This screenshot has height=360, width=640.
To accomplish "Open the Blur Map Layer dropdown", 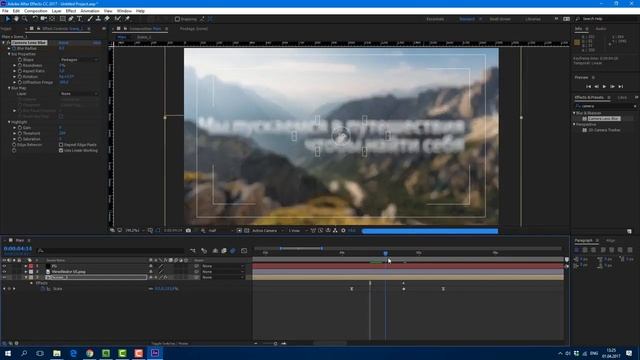I will (79, 93).
